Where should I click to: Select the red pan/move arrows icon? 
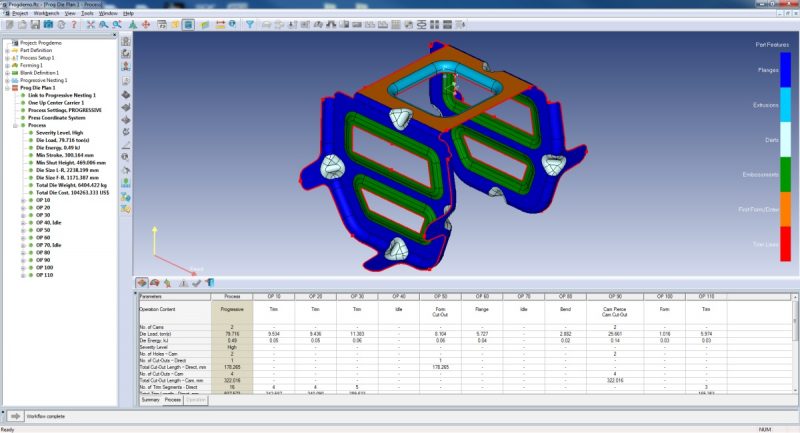[146, 24]
